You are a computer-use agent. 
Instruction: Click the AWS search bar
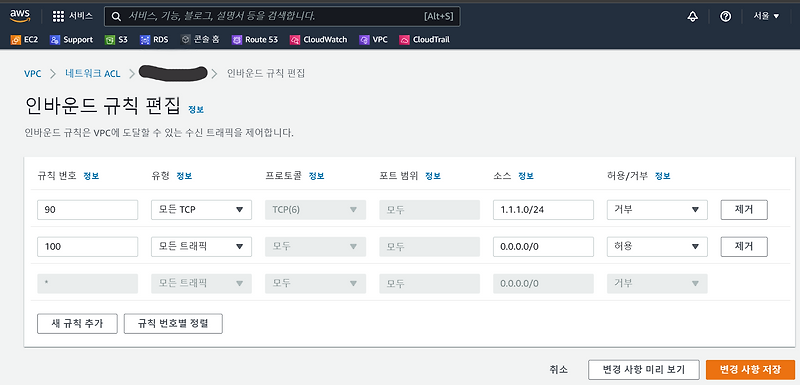point(282,16)
